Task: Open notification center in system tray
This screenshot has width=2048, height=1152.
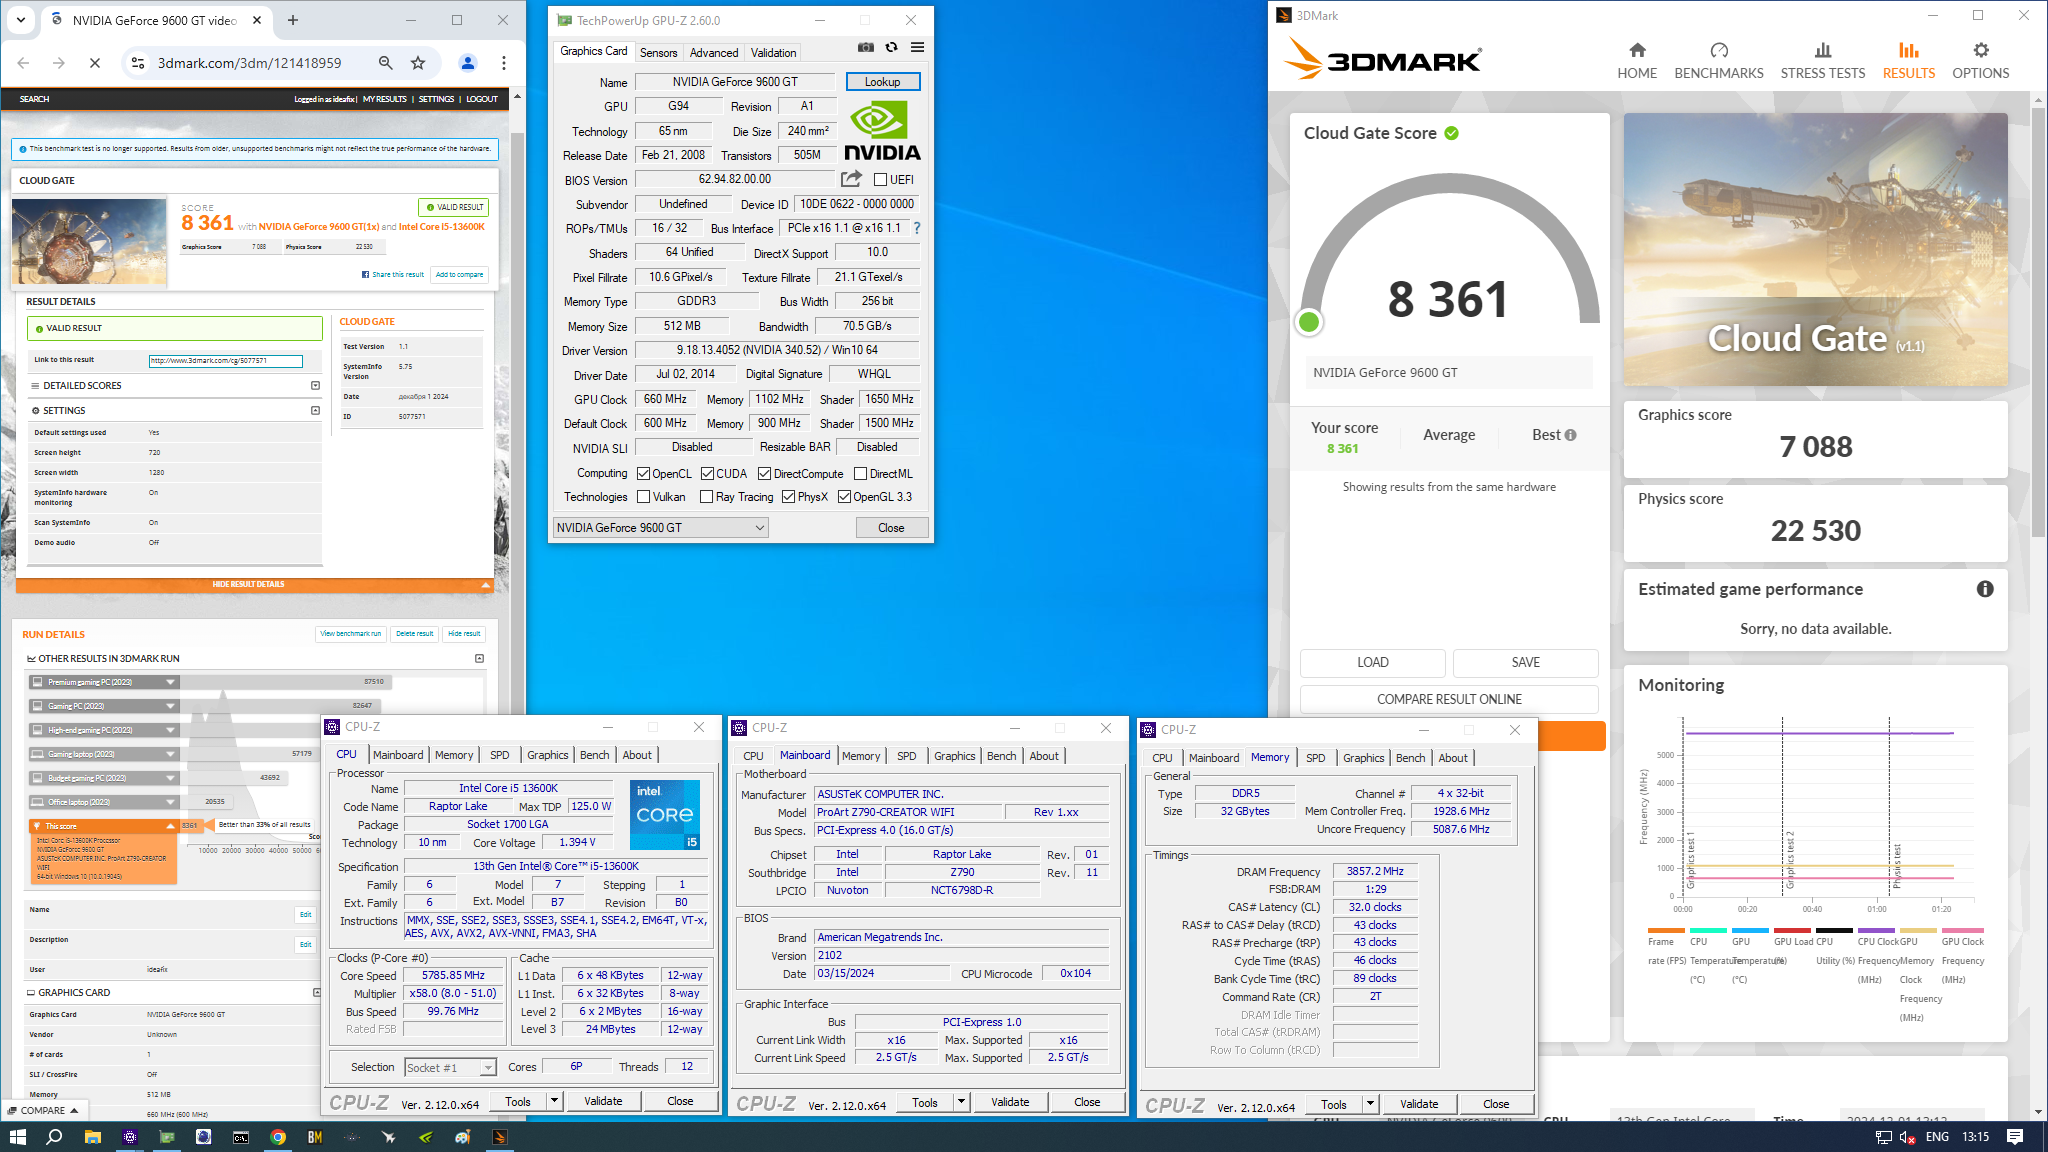Action: tap(2015, 1137)
